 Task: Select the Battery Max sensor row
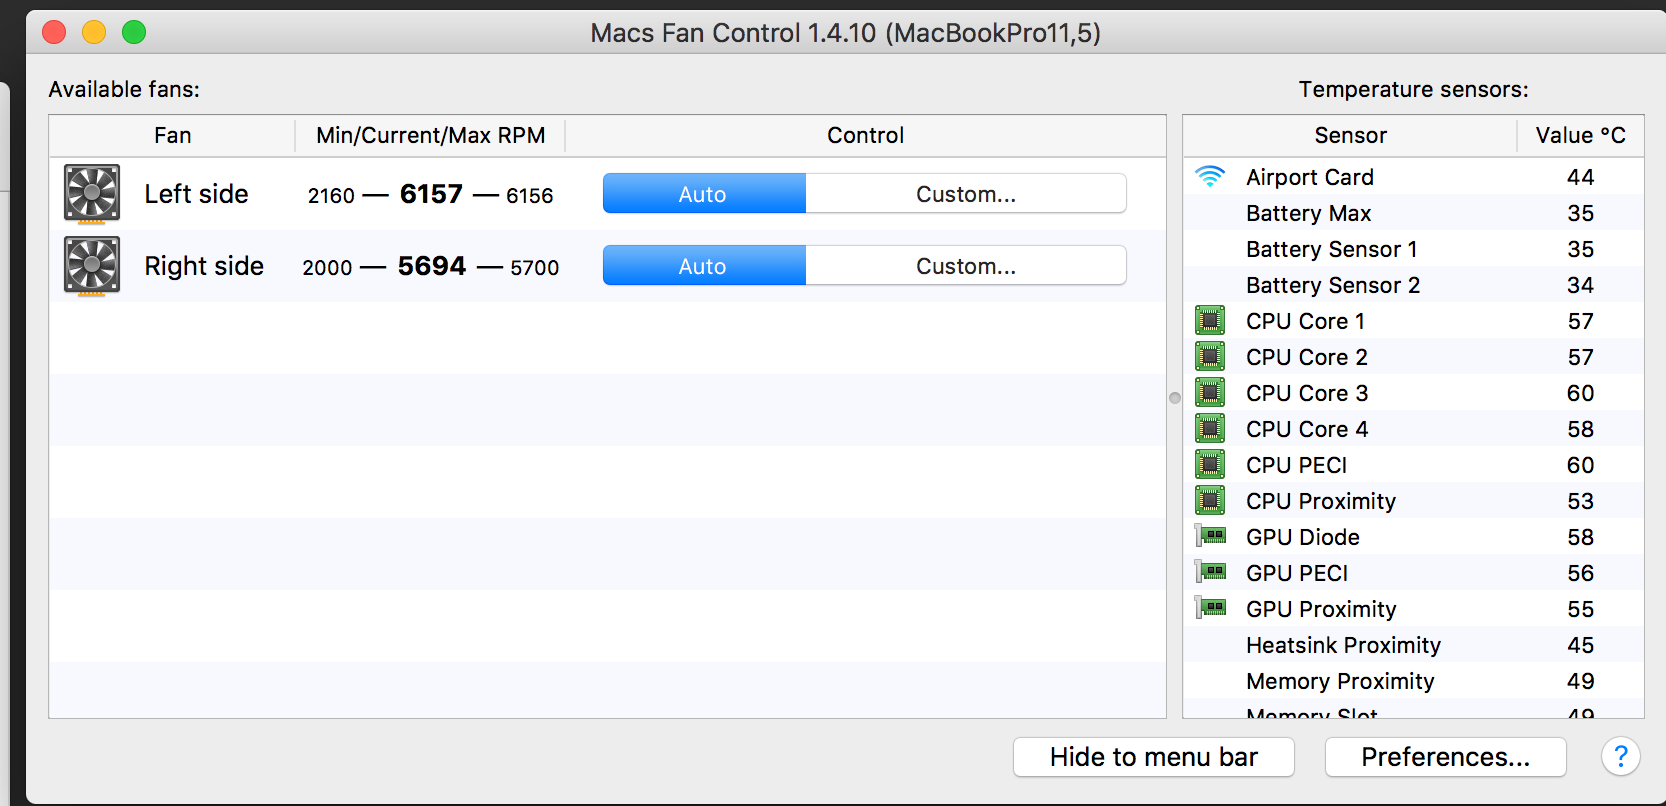click(x=1413, y=213)
